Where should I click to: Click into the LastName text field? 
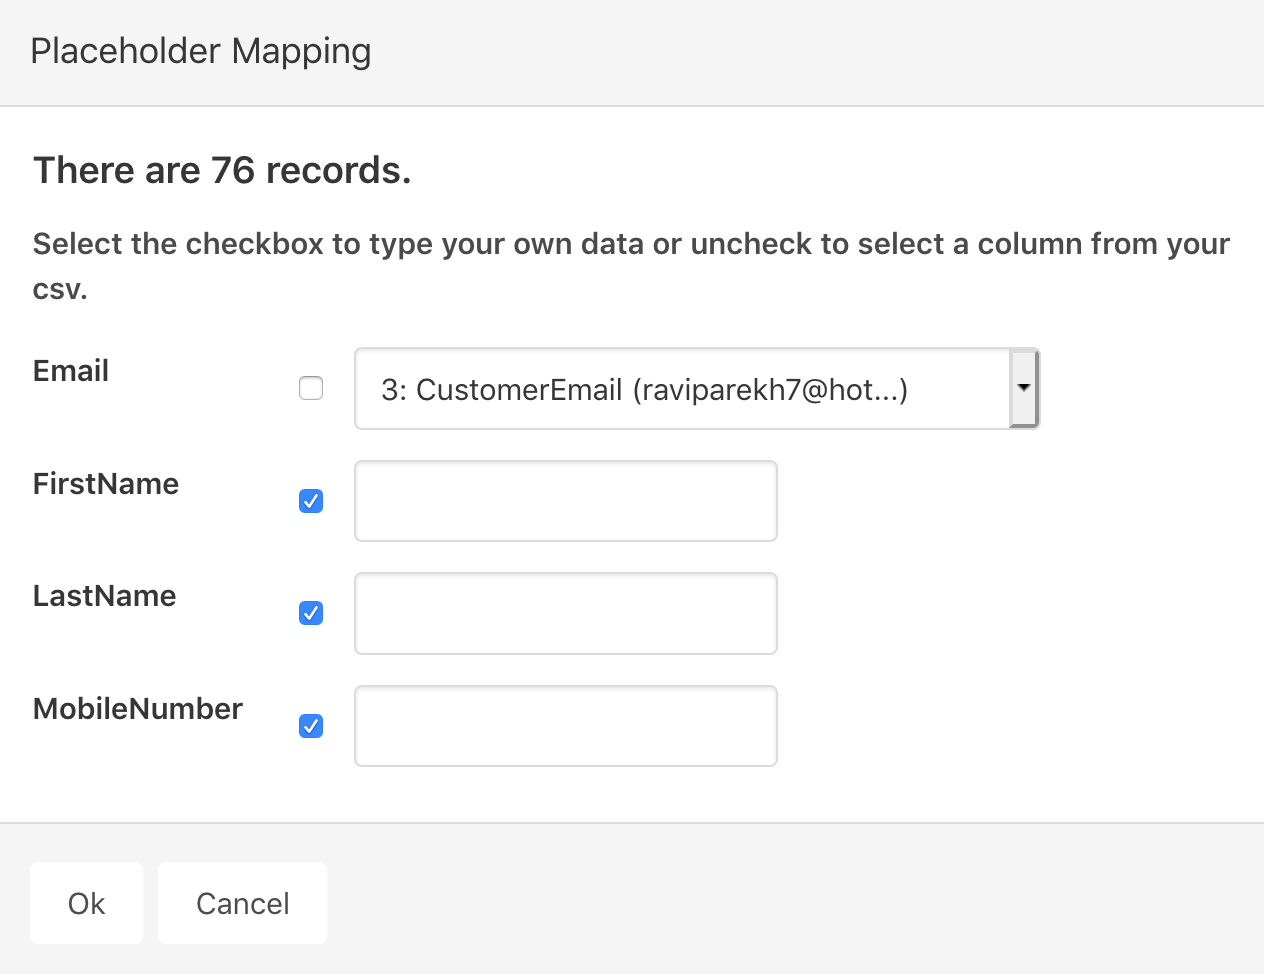pyautogui.click(x=565, y=613)
